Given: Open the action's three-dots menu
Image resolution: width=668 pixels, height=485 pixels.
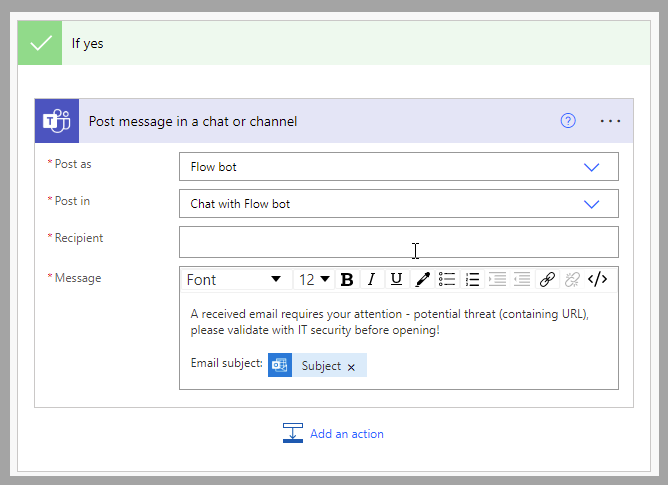Looking at the screenshot, I should point(610,121).
